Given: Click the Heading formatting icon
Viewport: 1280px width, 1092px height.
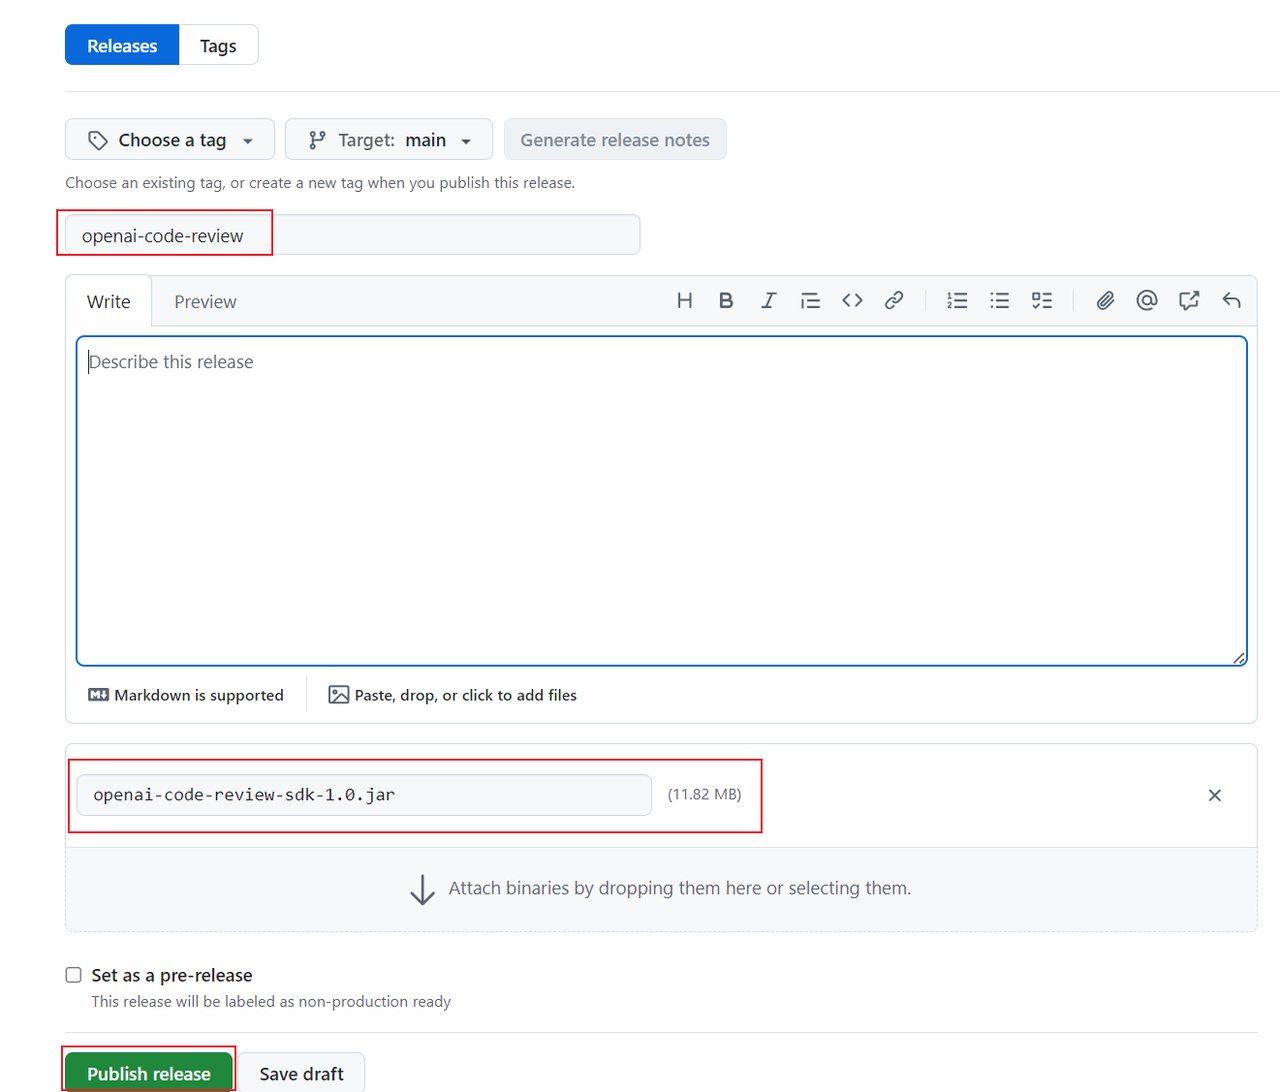Looking at the screenshot, I should click(684, 301).
